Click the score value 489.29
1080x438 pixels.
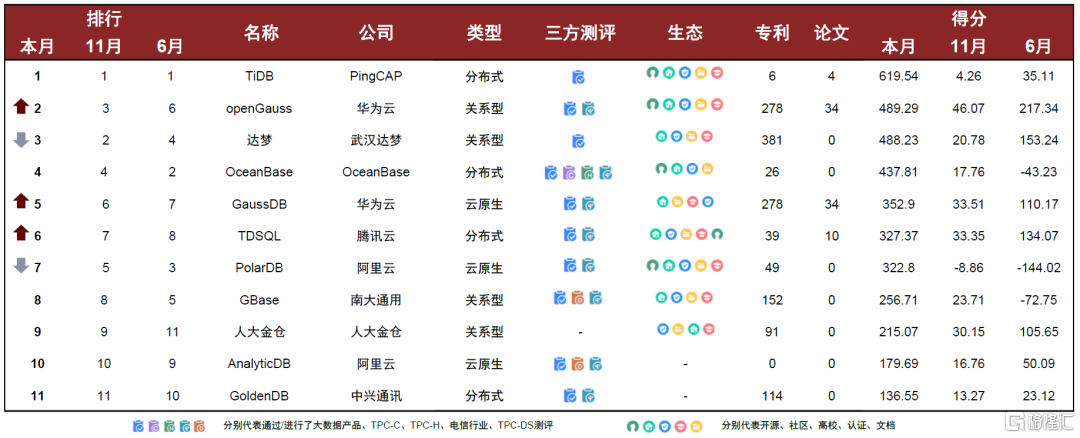[899, 109]
